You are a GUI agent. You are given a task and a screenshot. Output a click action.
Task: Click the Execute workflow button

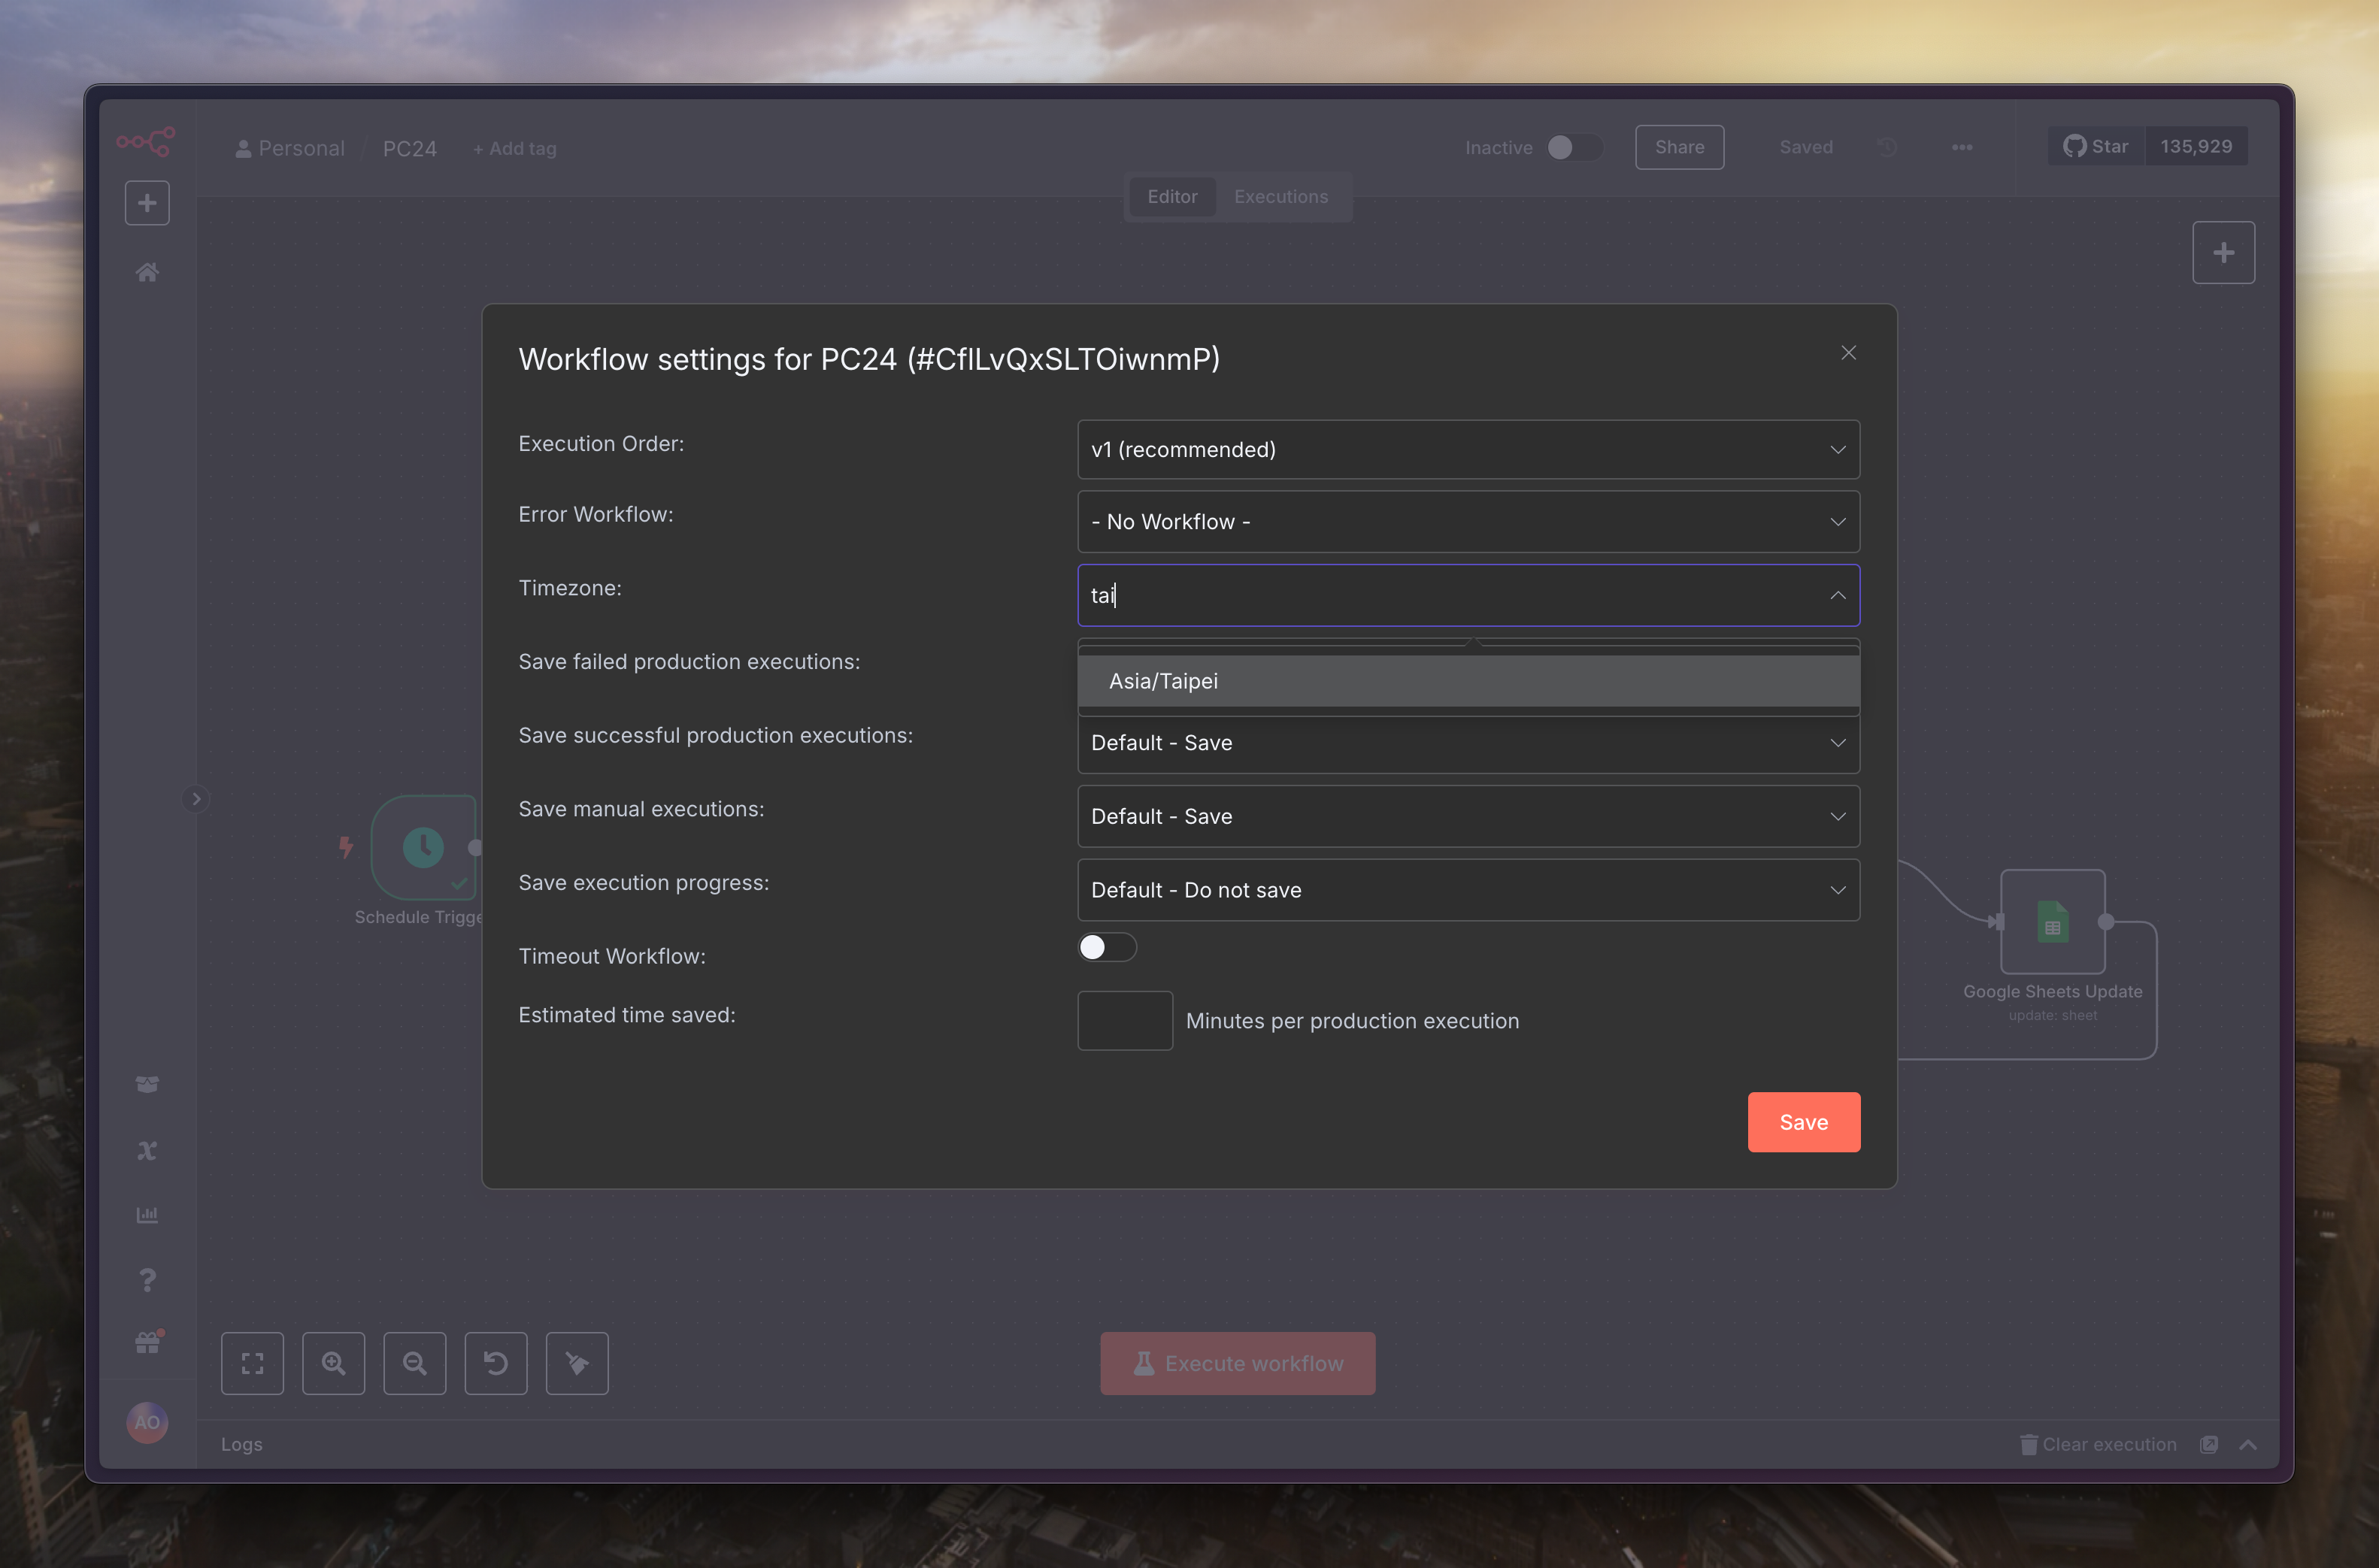tap(1237, 1363)
